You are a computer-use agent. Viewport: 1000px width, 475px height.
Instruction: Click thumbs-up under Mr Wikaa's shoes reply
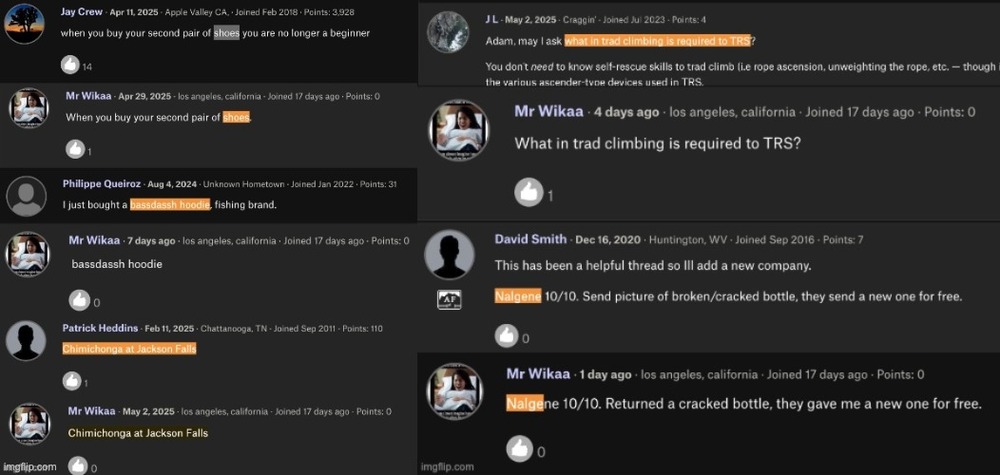(75, 149)
